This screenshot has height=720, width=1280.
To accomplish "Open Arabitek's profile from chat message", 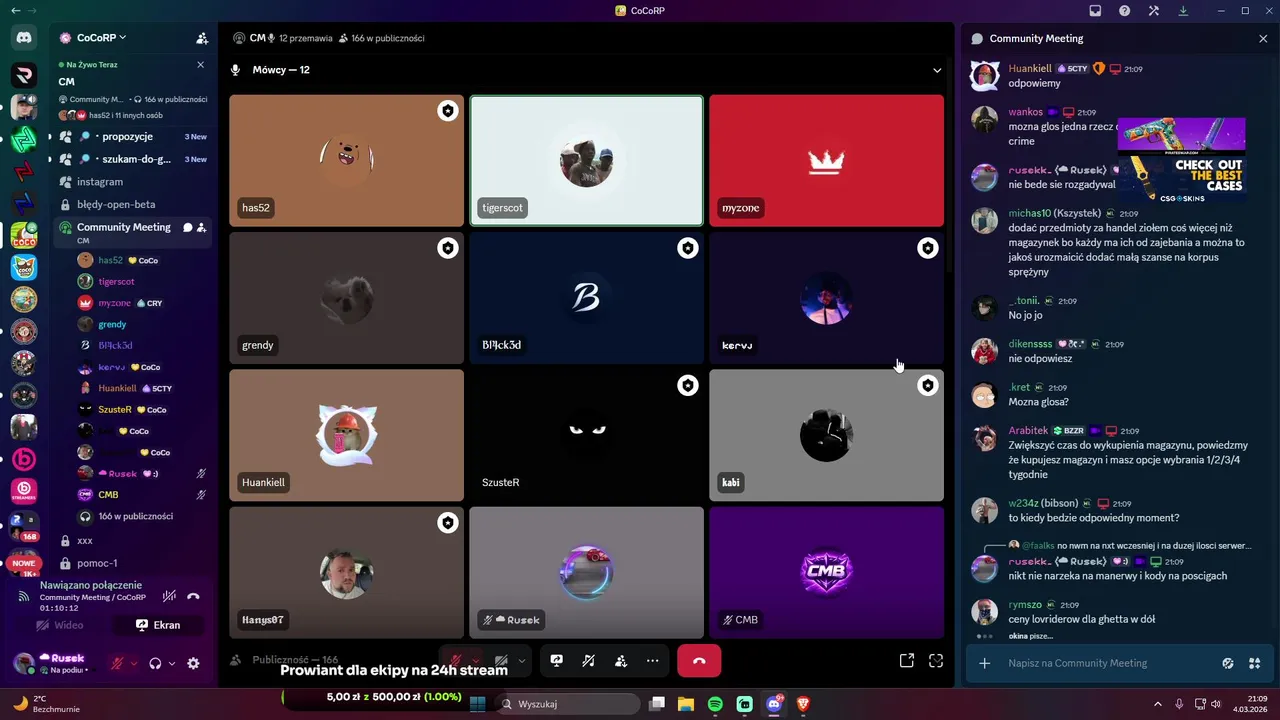I will pos(1028,431).
